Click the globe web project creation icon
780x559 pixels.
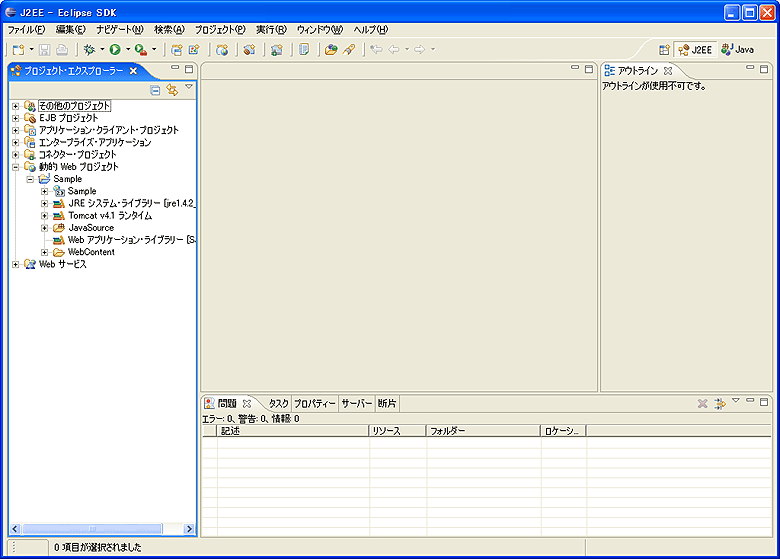coord(222,49)
